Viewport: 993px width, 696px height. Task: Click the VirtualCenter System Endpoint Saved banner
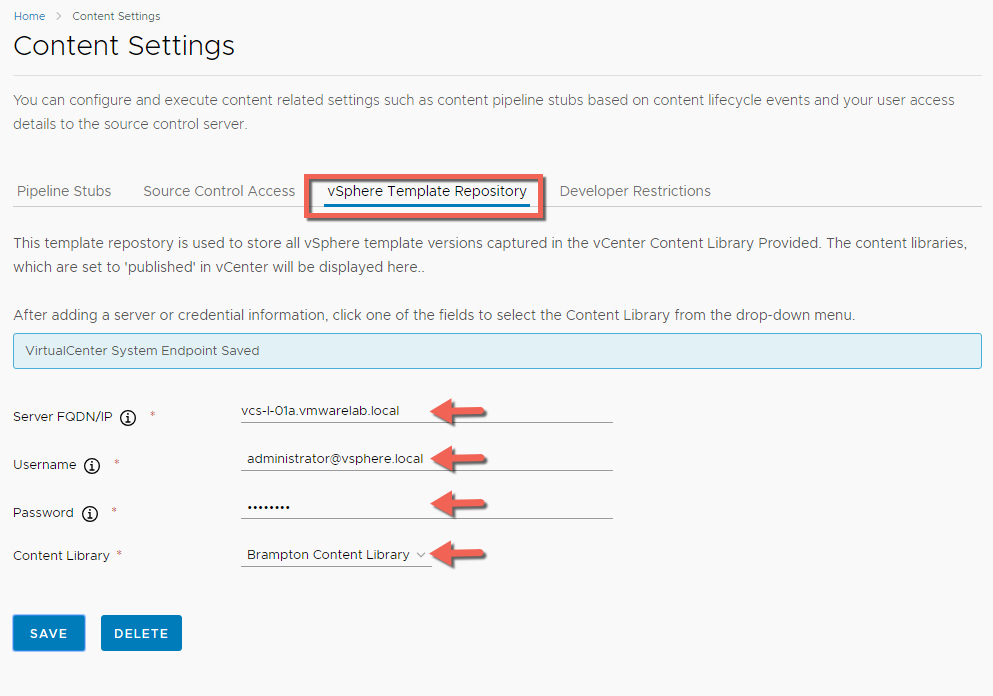point(497,351)
